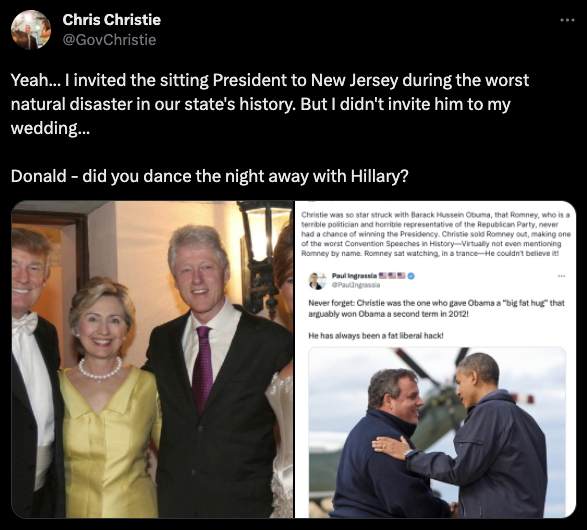Click paragraph starting "Christie was so star struck"
The image size is (587, 530).
coord(436,234)
